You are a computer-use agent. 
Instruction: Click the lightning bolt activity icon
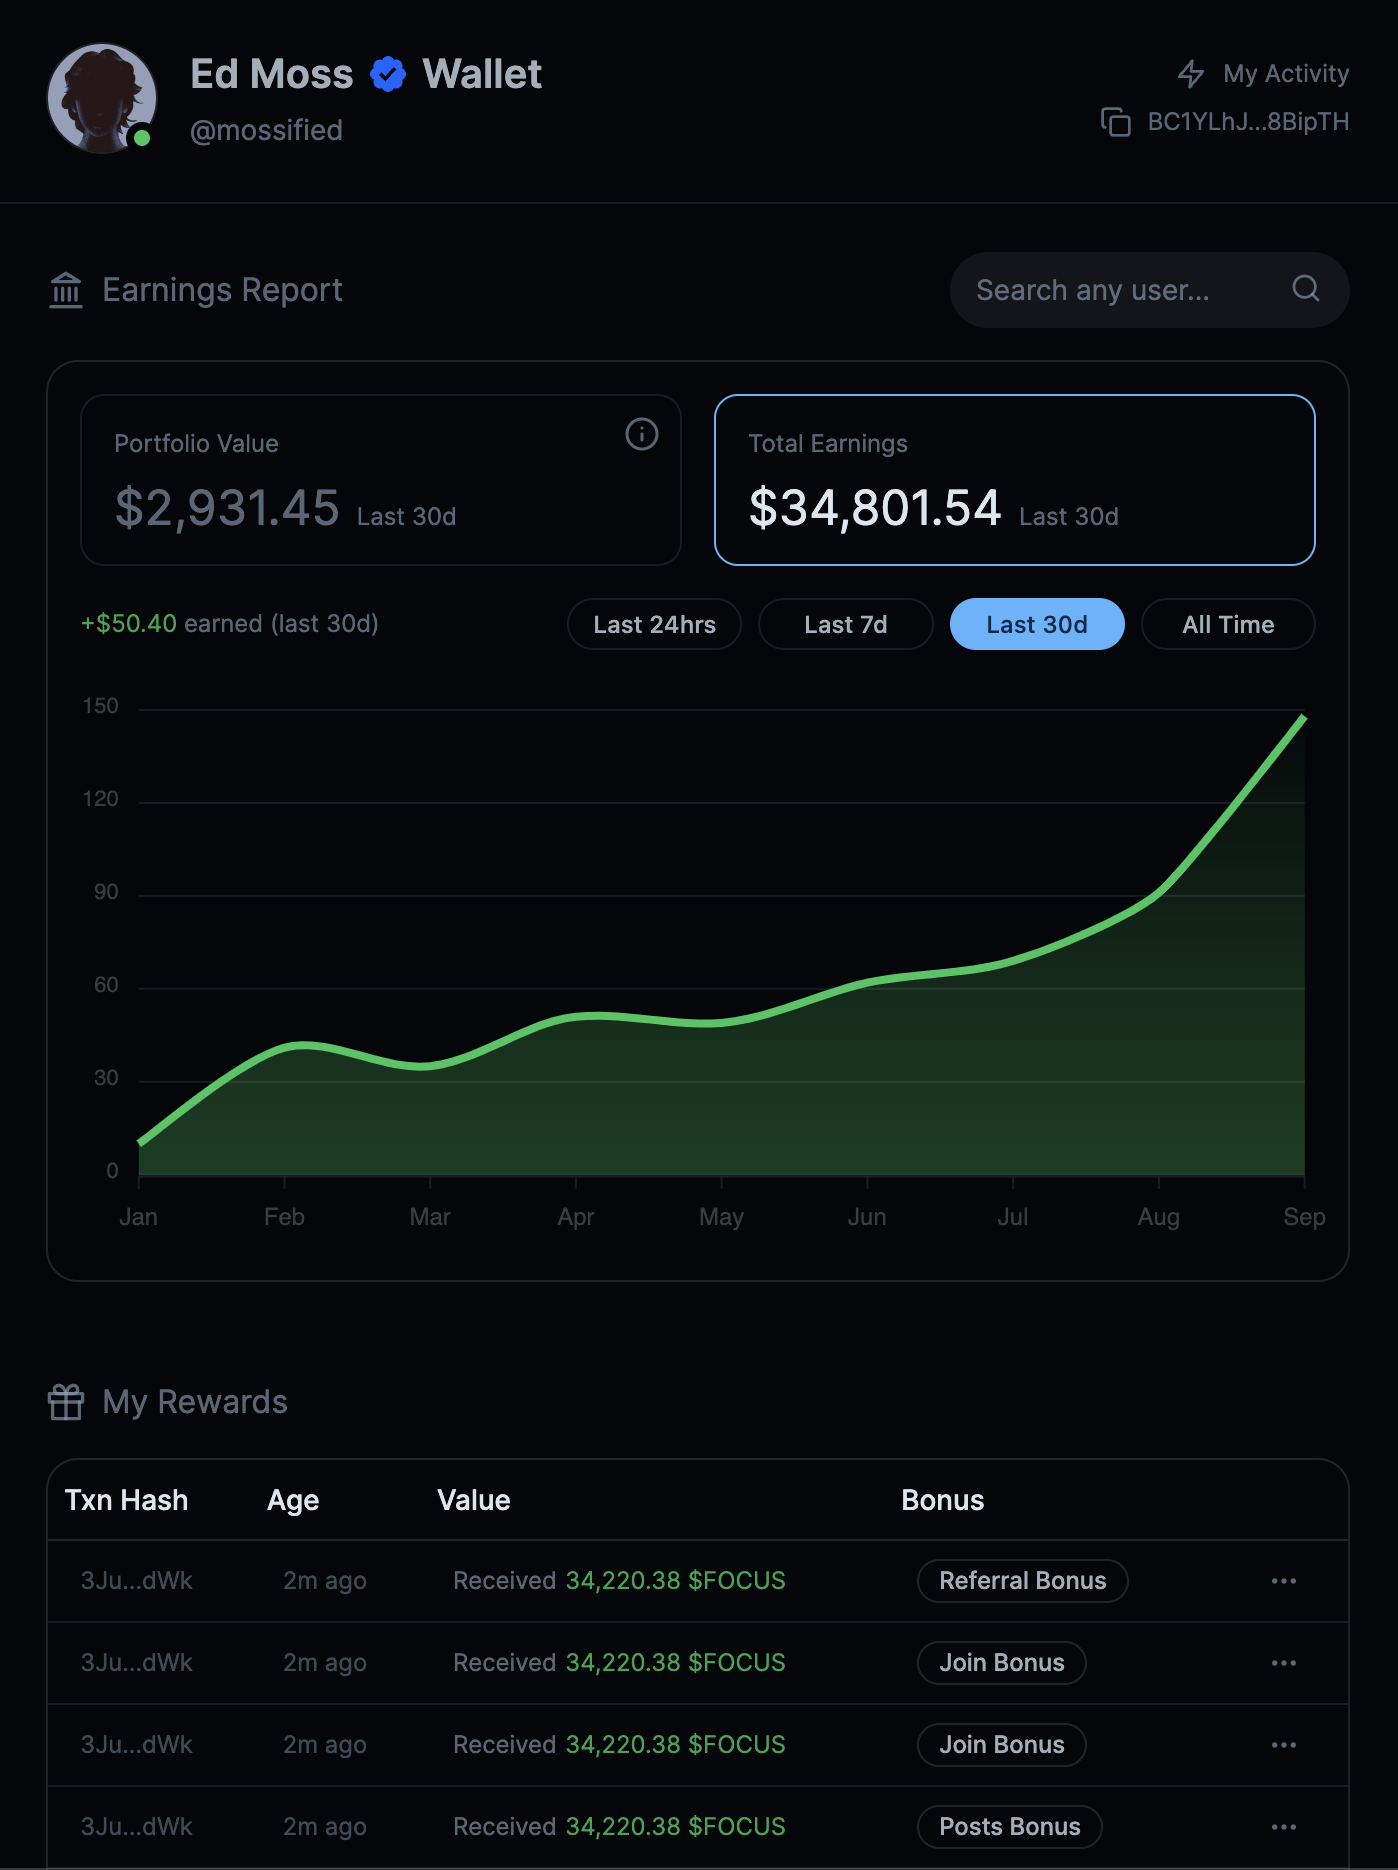(1190, 74)
